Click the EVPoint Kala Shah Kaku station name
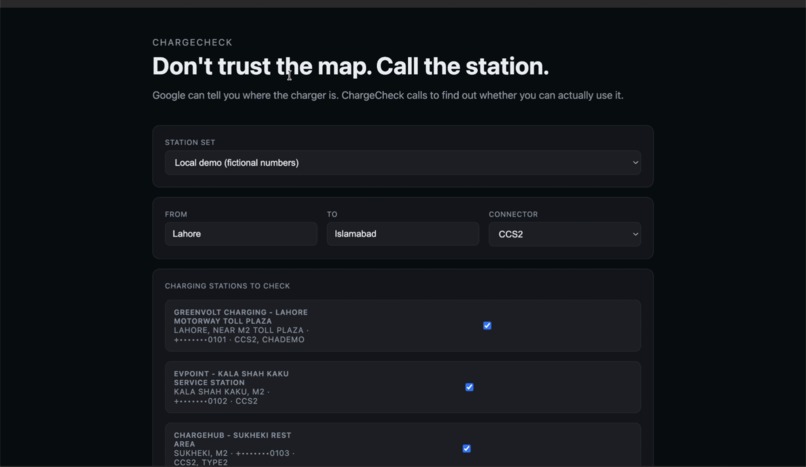The height and width of the screenshot is (467, 806). tap(231, 378)
